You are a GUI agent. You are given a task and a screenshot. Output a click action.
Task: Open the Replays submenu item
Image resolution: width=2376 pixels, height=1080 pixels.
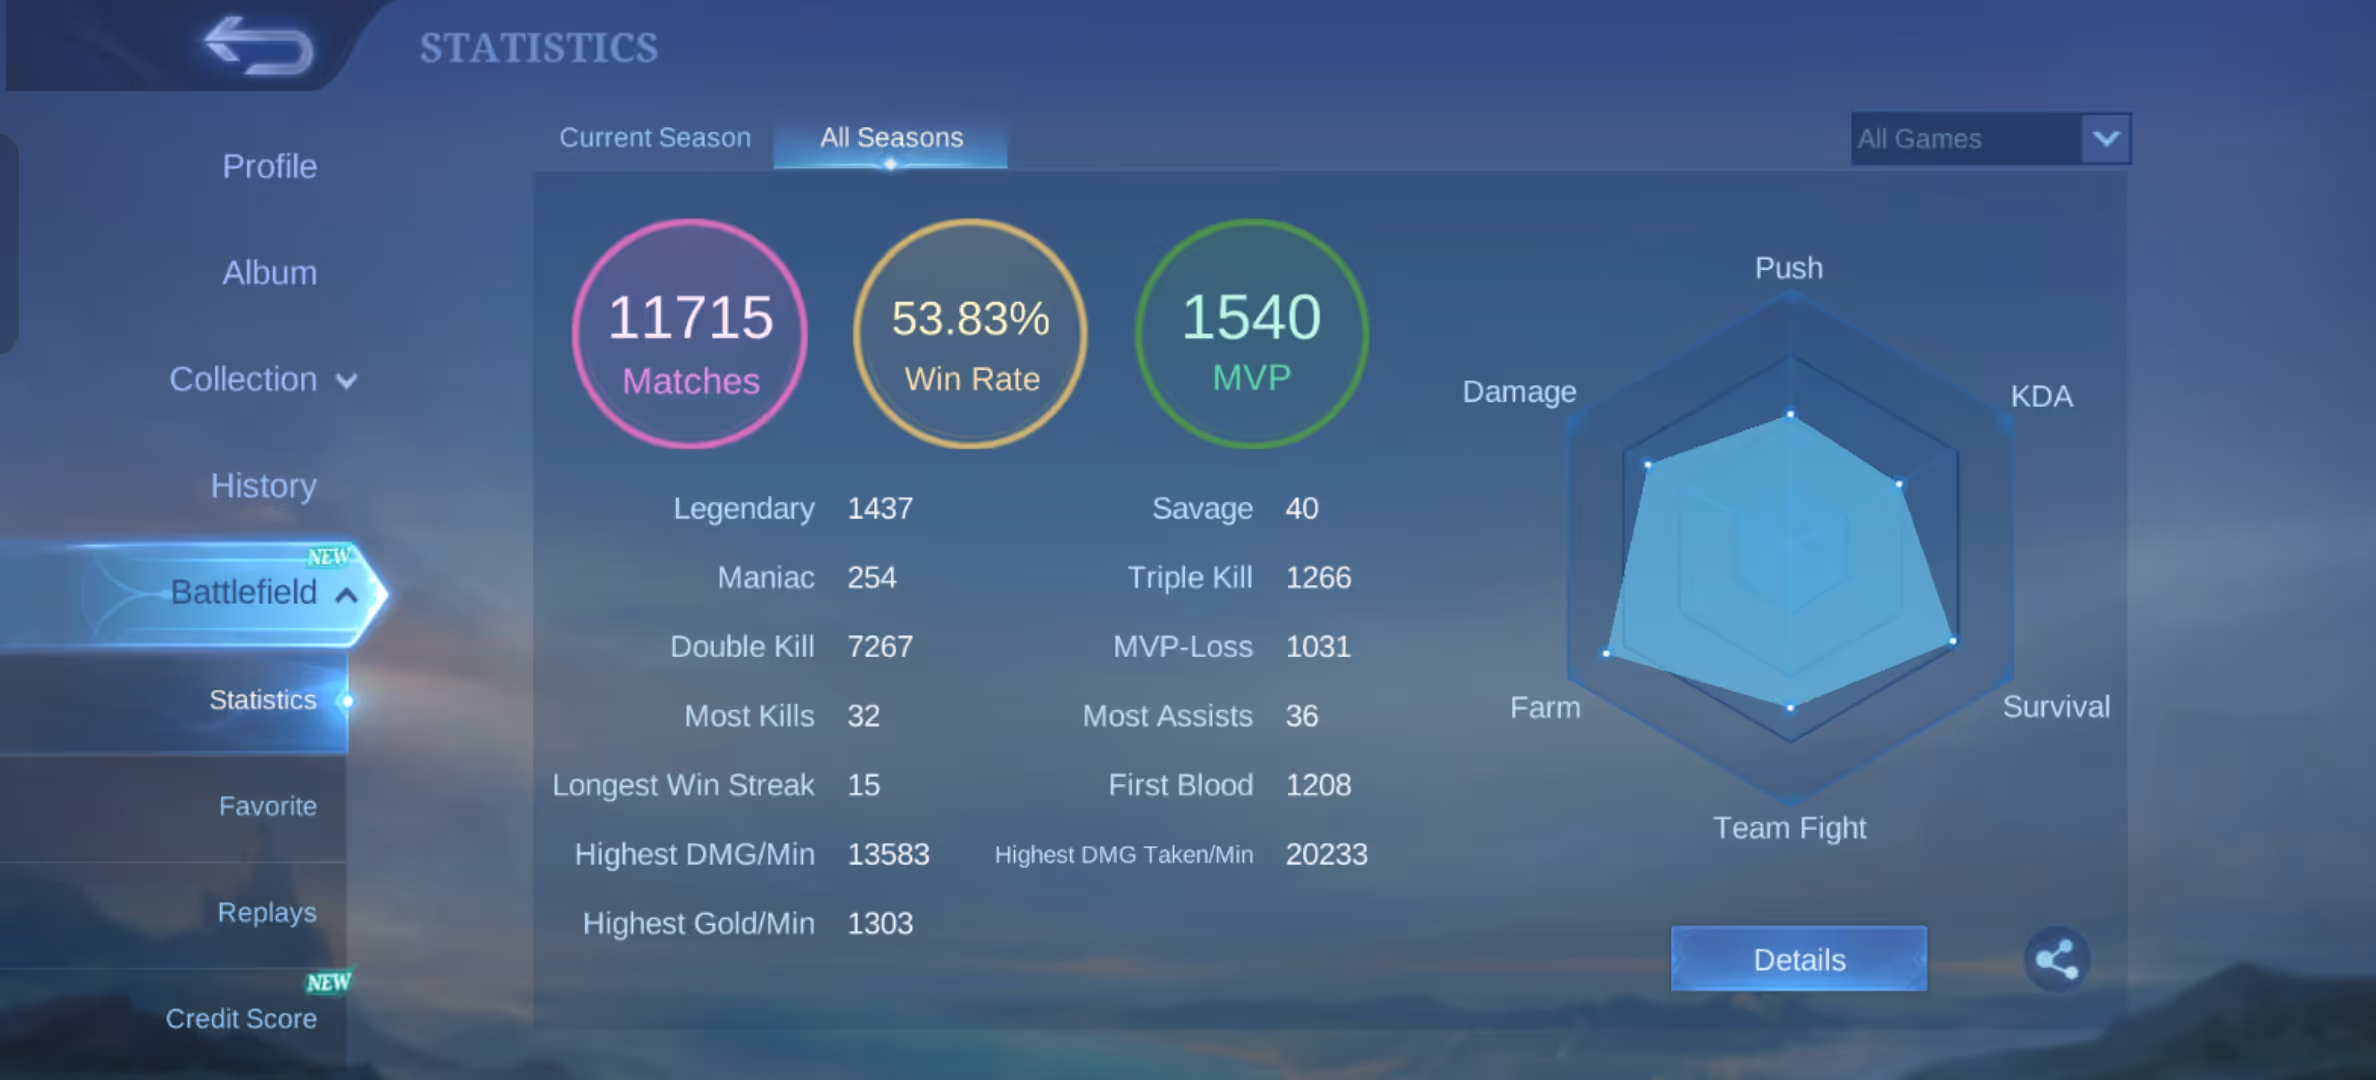[x=266, y=912]
